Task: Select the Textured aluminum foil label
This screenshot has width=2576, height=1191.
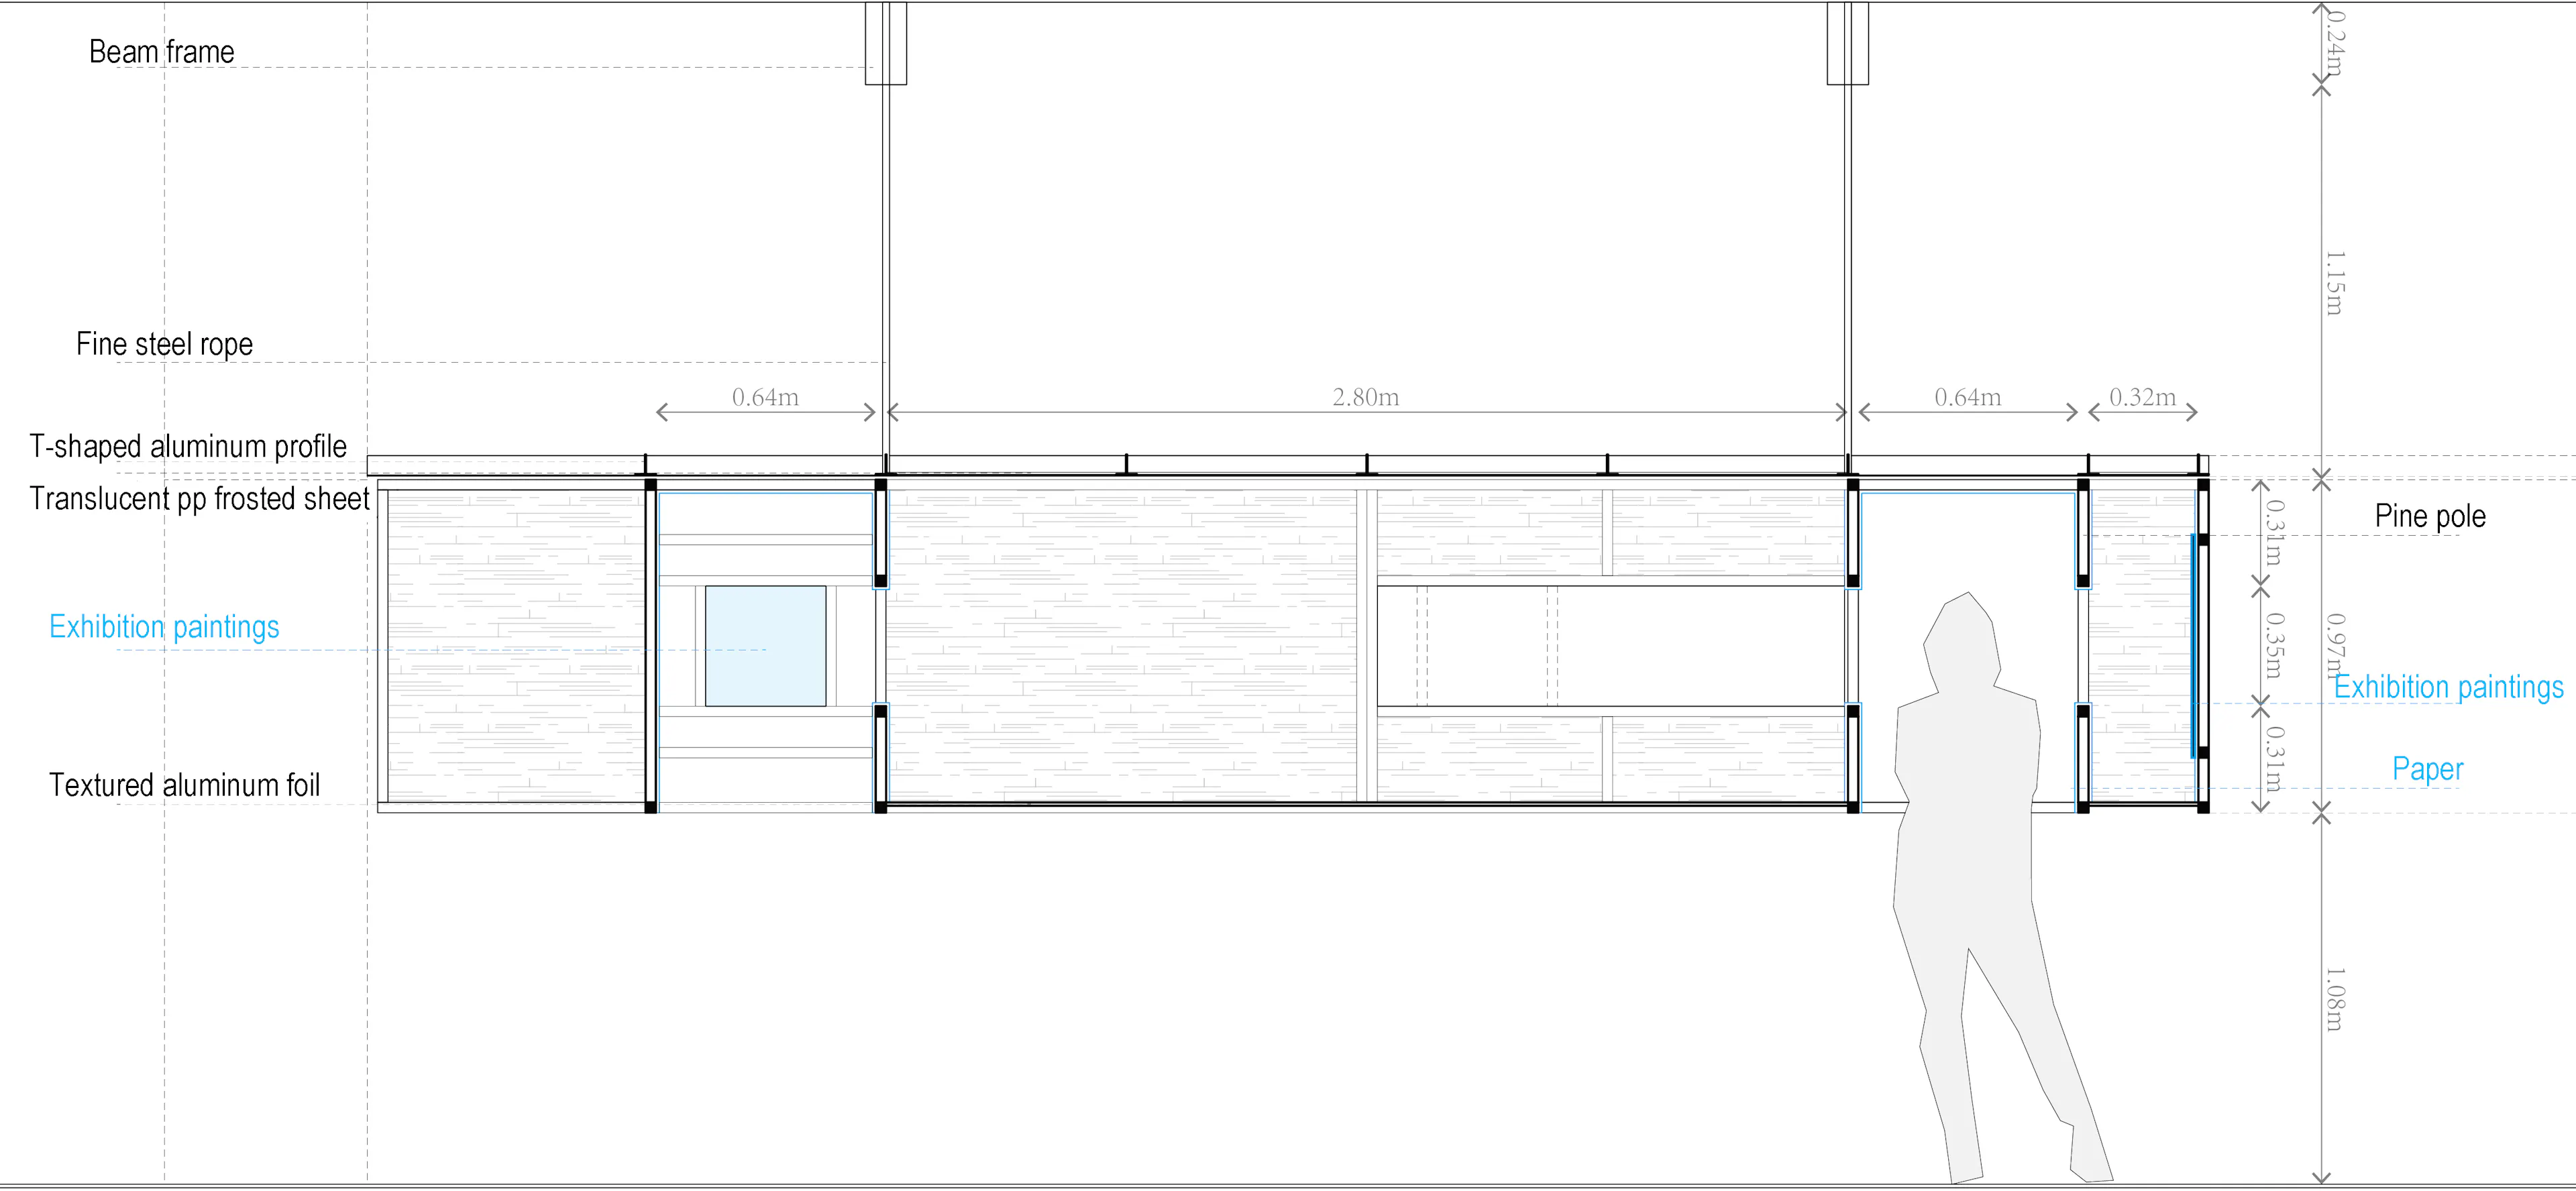Action: tap(184, 785)
